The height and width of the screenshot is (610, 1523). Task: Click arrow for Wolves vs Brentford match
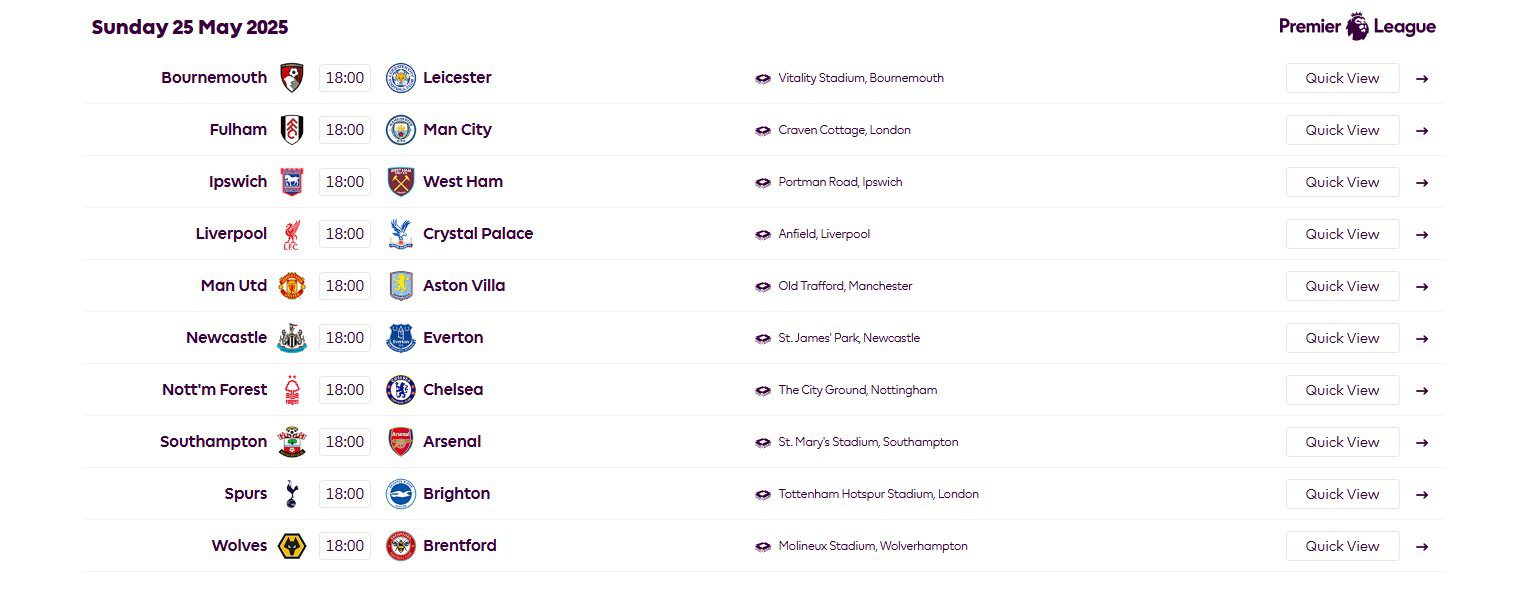[x=1422, y=546]
